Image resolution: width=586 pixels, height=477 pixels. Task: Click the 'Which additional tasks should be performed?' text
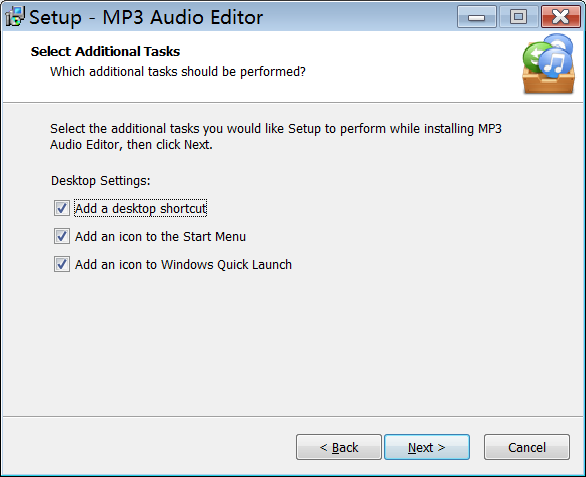coord(178,71)
